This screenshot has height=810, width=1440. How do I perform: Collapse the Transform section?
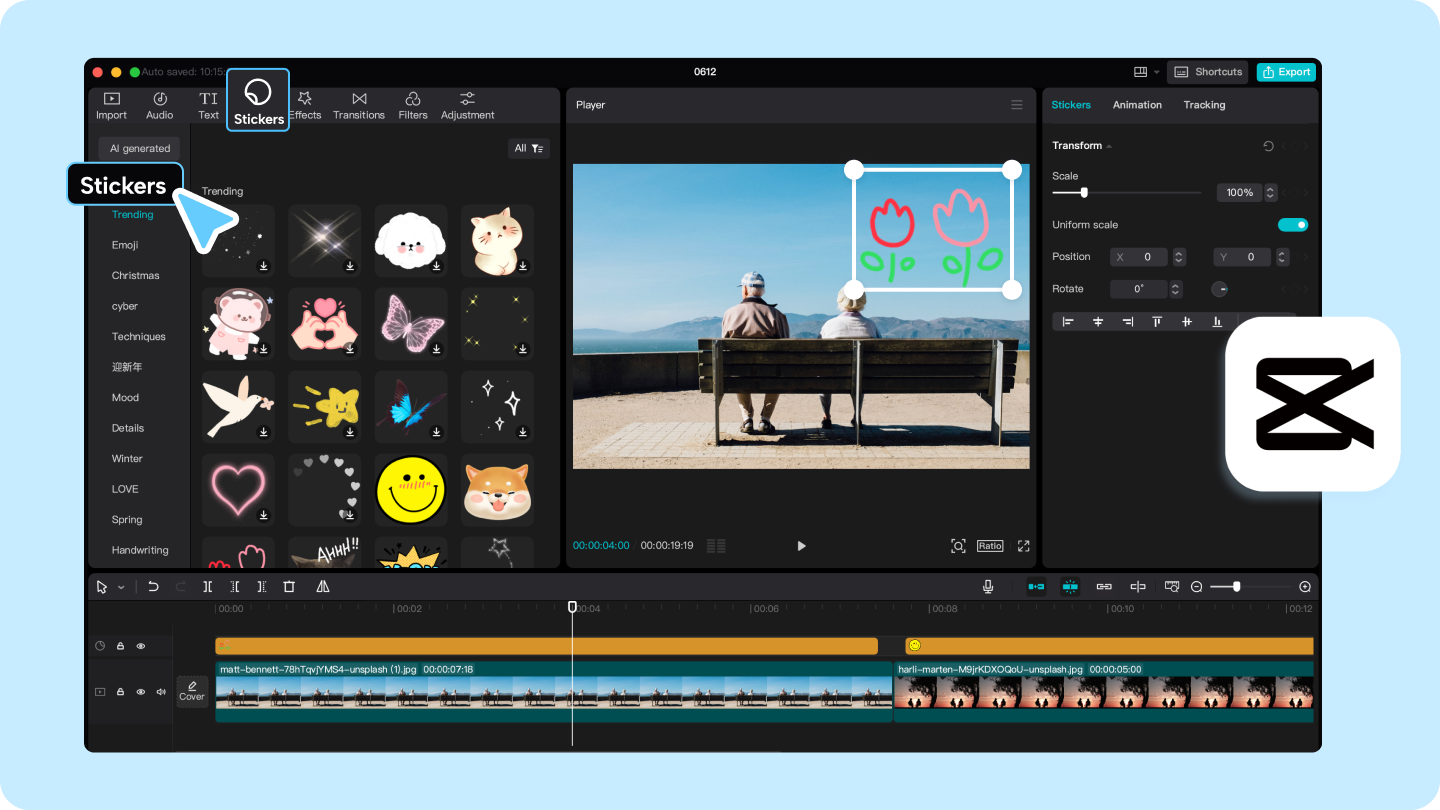coord(1108,145)
